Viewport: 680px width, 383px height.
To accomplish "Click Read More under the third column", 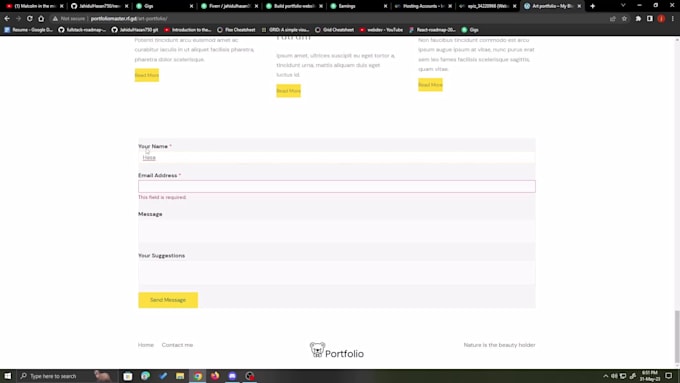I will [x=430, y=85].
